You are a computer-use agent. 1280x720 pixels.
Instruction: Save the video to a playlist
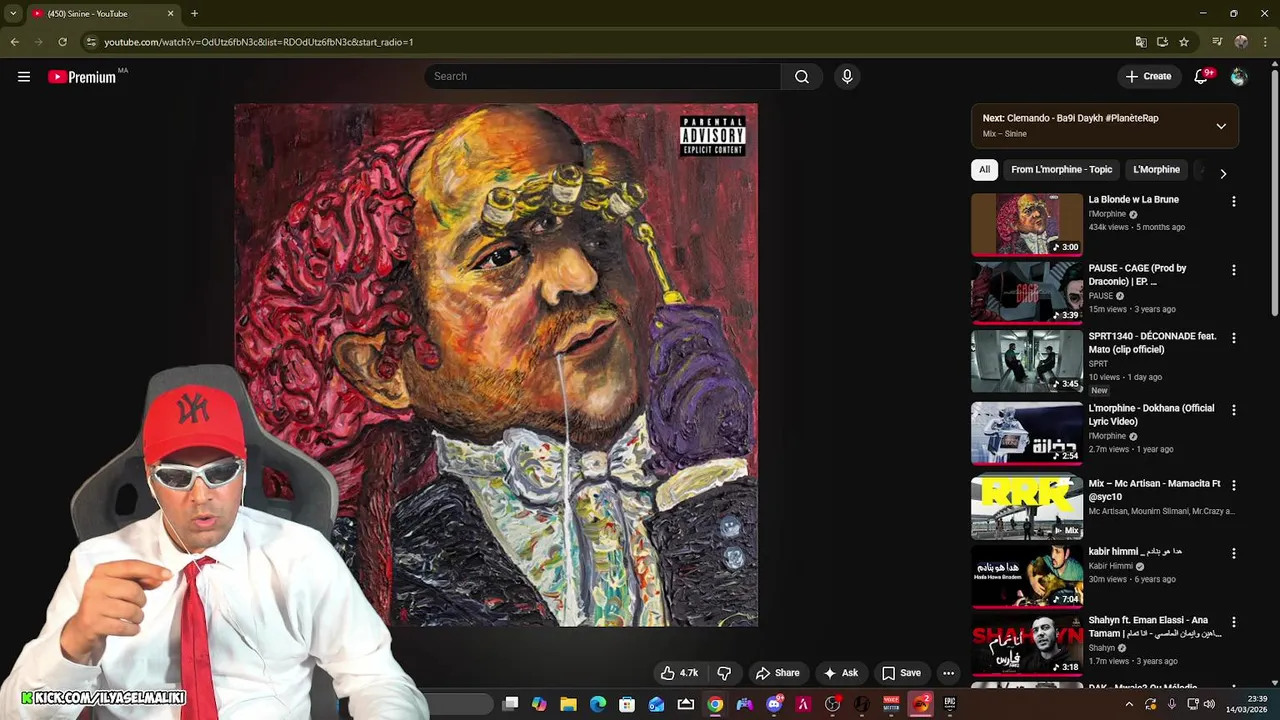pos(900,673)
